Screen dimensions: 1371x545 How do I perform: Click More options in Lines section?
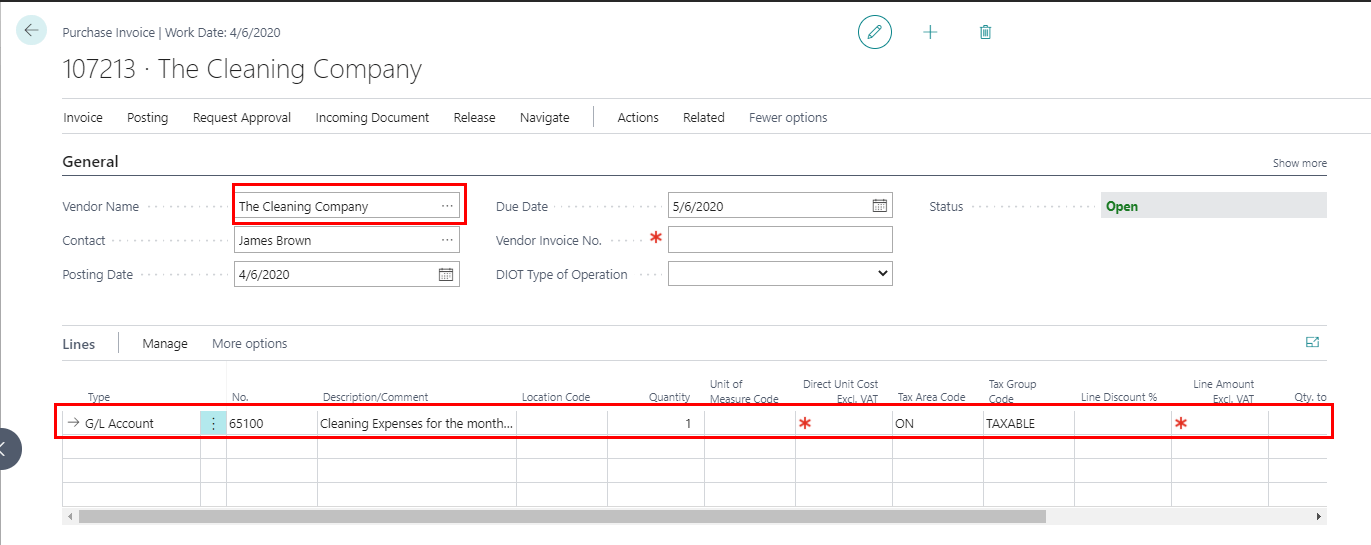(250, 343)
